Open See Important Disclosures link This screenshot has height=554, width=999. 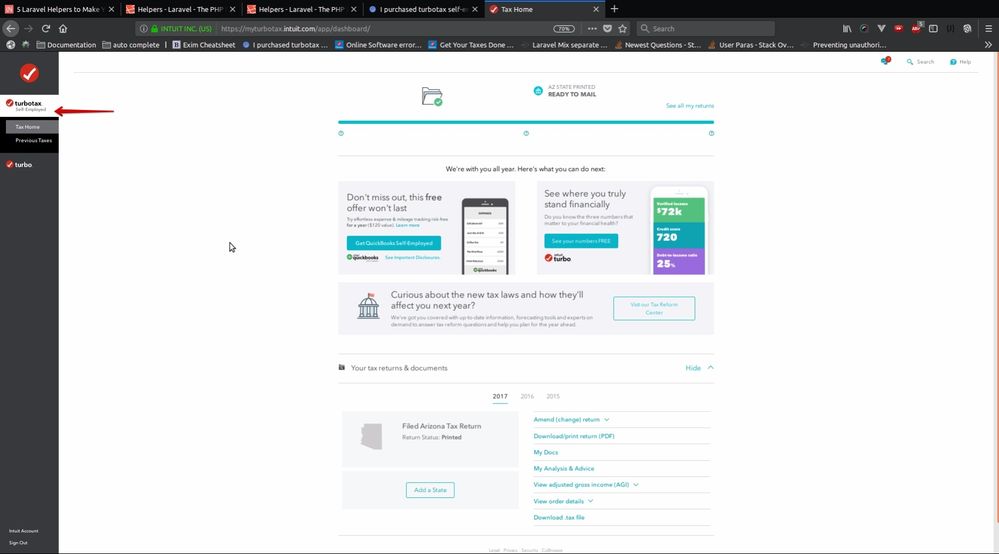[412, 257]
